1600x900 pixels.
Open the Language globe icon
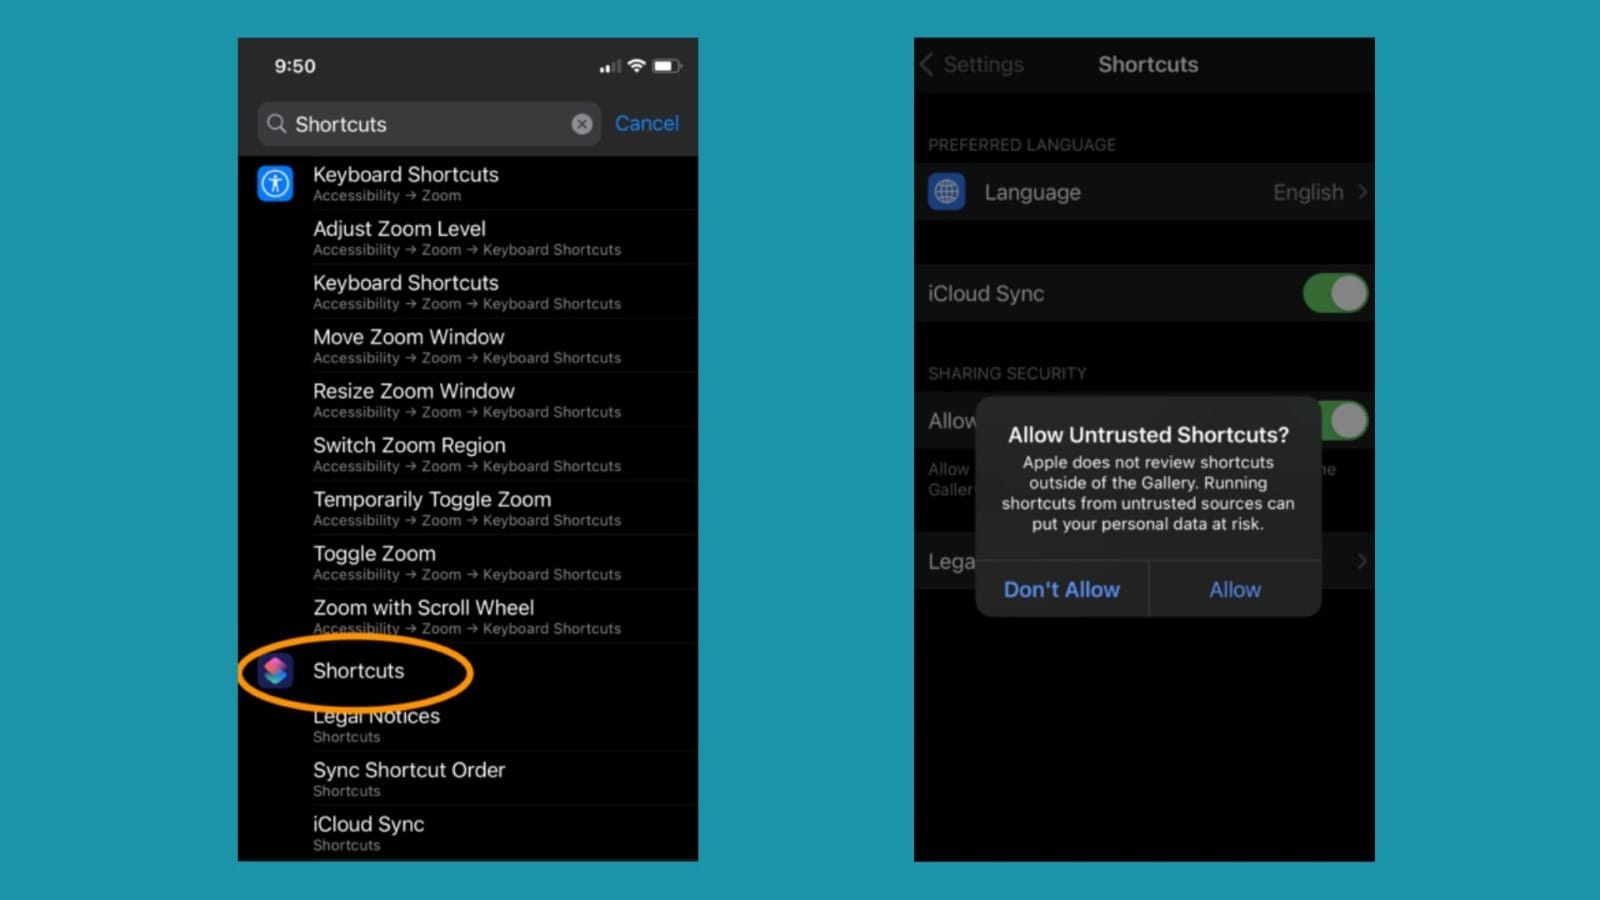tap(946, 192)
